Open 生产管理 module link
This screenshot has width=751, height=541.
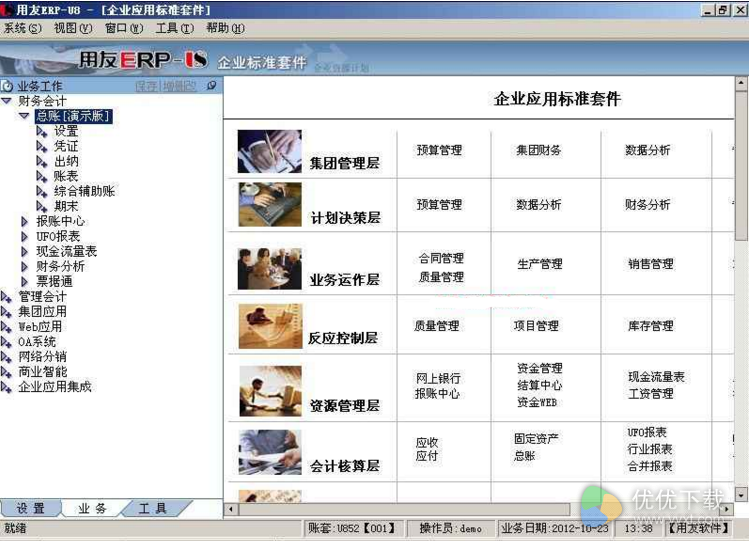(540, 264)
